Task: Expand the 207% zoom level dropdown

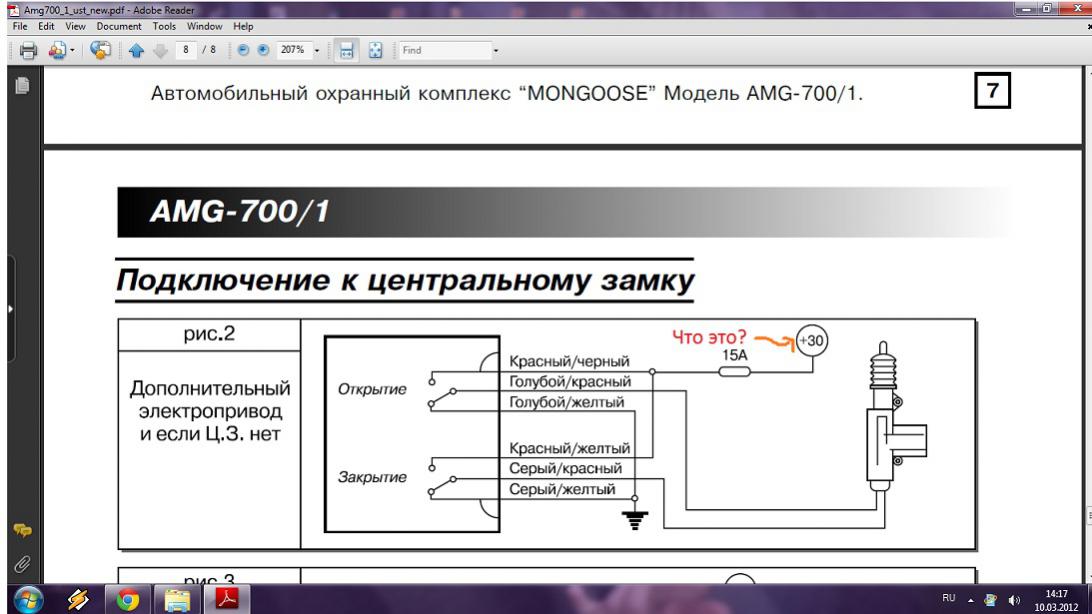Action: point(317,50)
